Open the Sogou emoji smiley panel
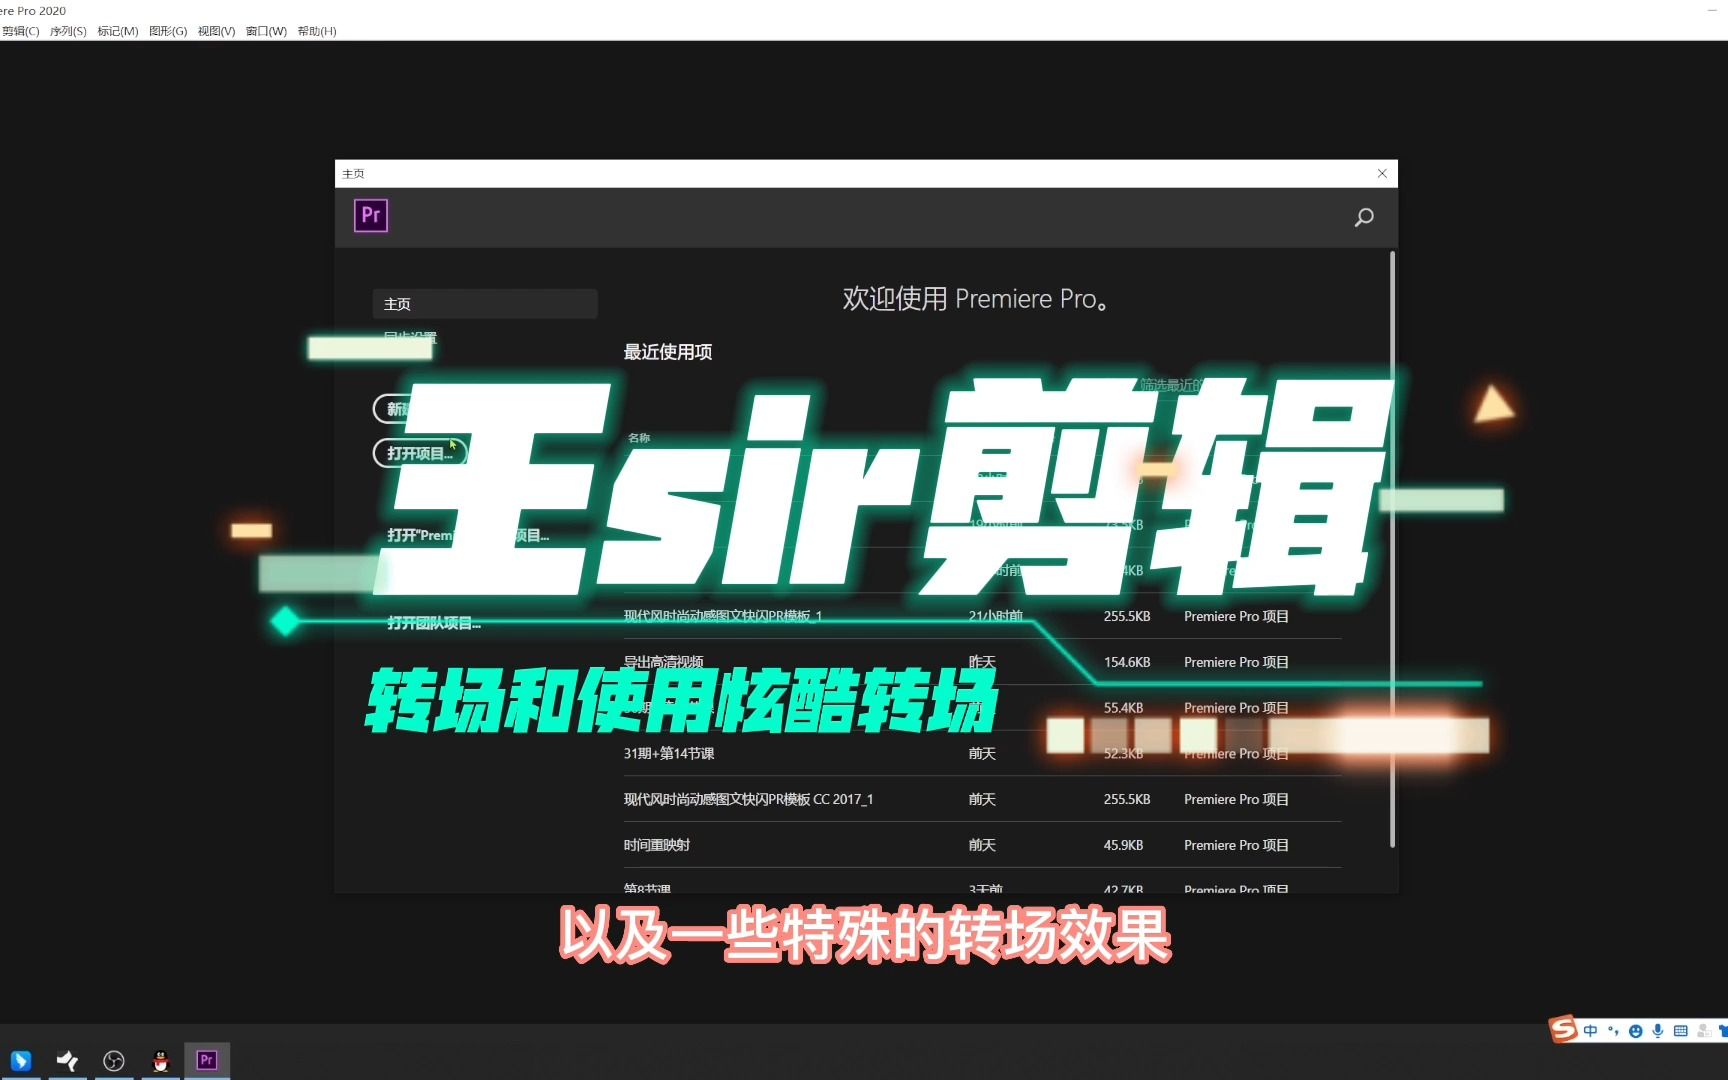Image resolution: width=1728 pixels, height=1080 pixels. click(x=1636, y=1031)
